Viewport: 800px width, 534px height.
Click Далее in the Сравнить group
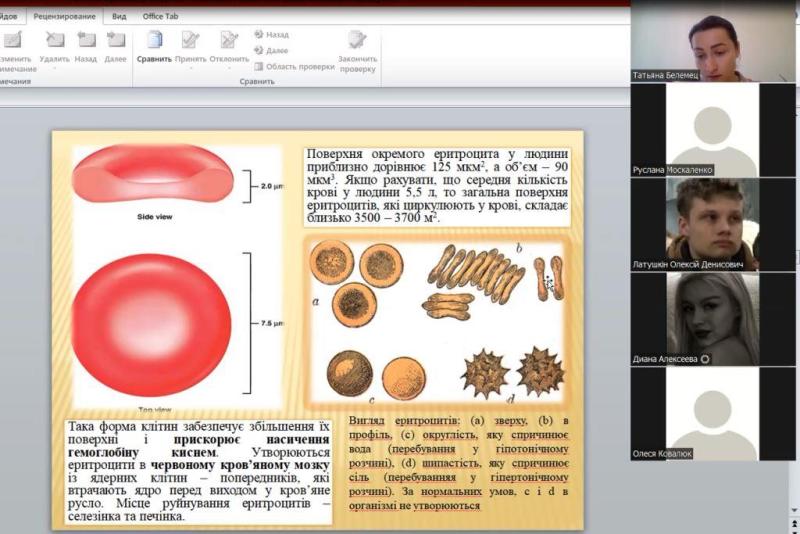point(271,50)
